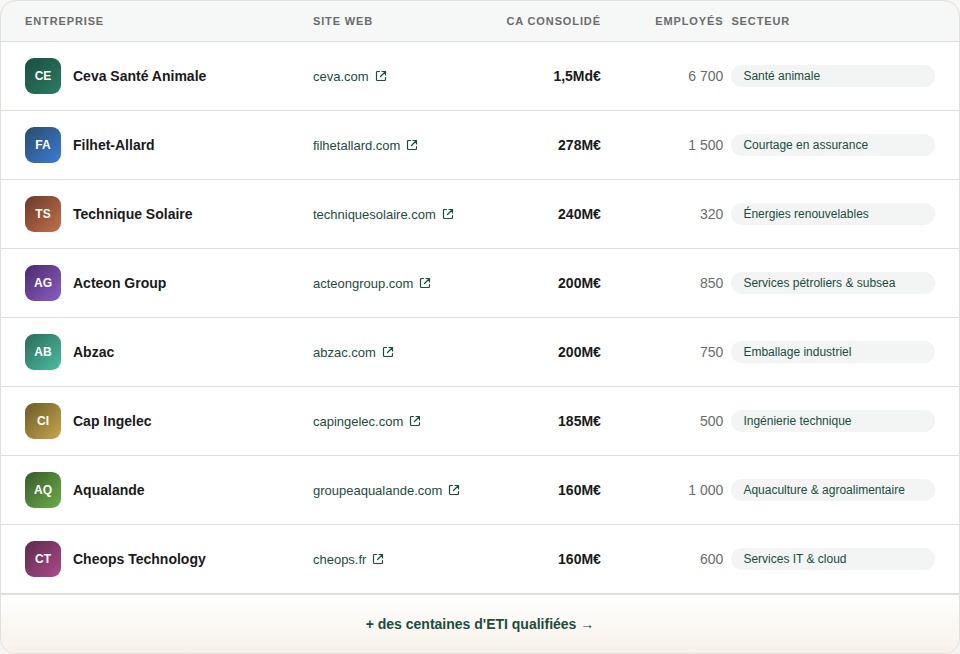Screen dimensions: 960x654
Task: Visit the acteongroup.com website link
Action: click(x=362, y=283)
